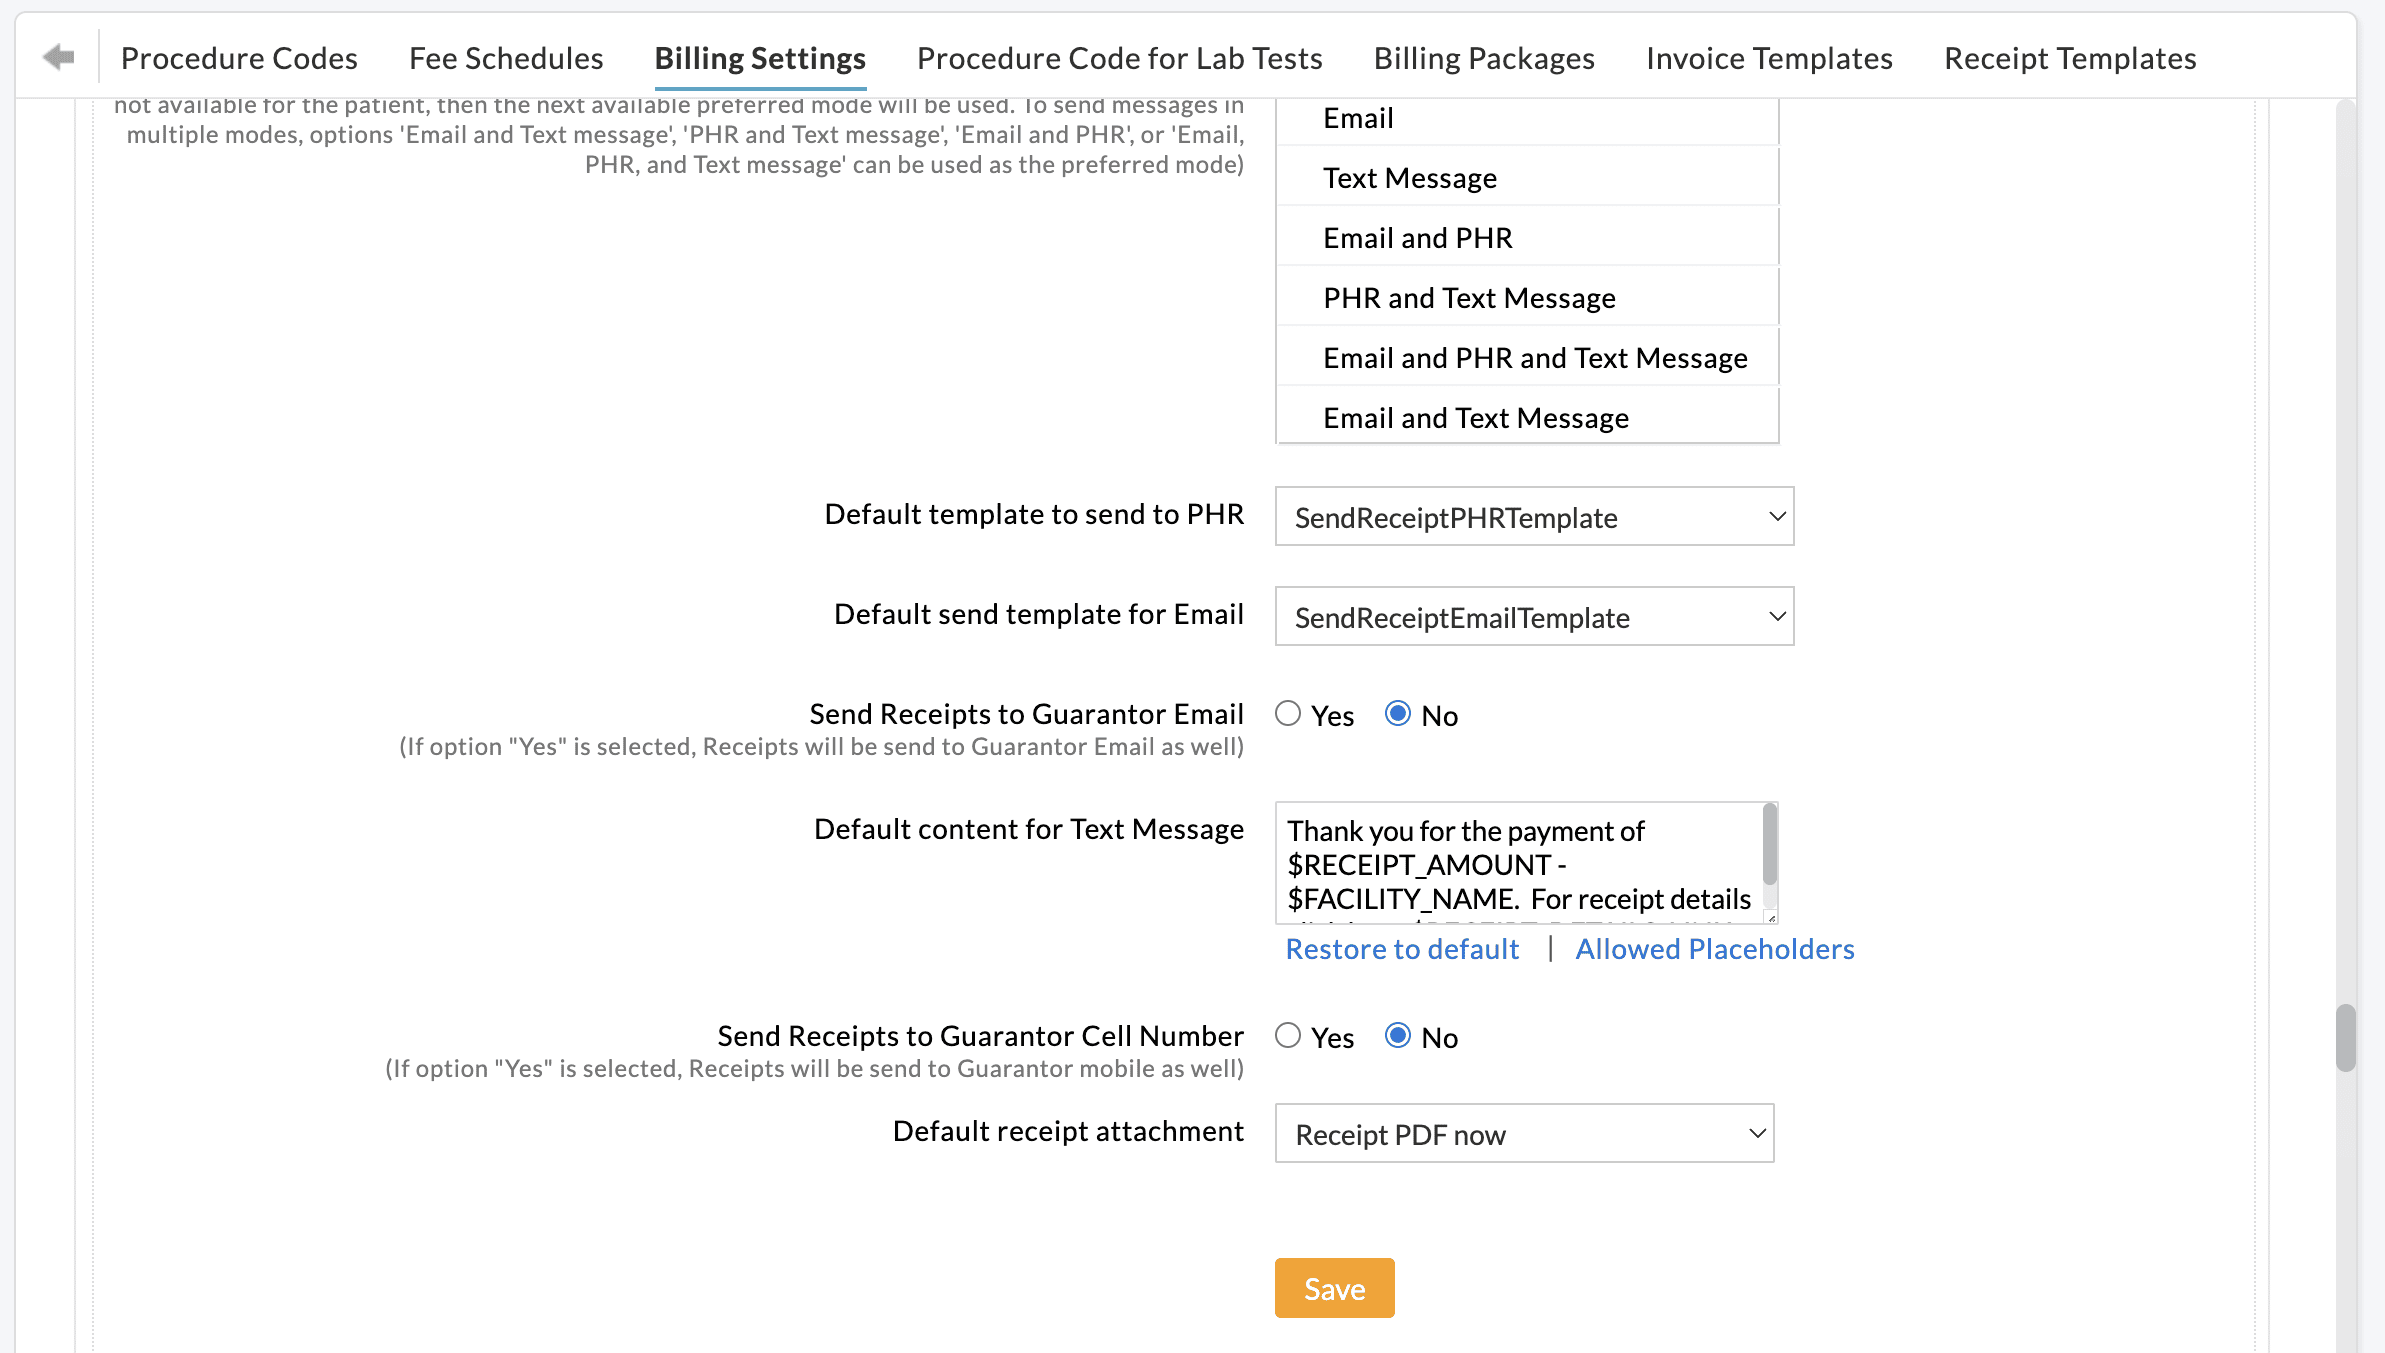Click the Save button
Image resolution: width=2385 pixels, height=1353 pixels.
(1333, 1288)
